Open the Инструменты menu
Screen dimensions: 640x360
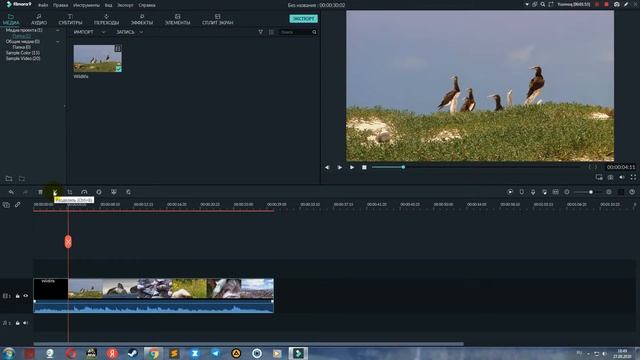86,5
